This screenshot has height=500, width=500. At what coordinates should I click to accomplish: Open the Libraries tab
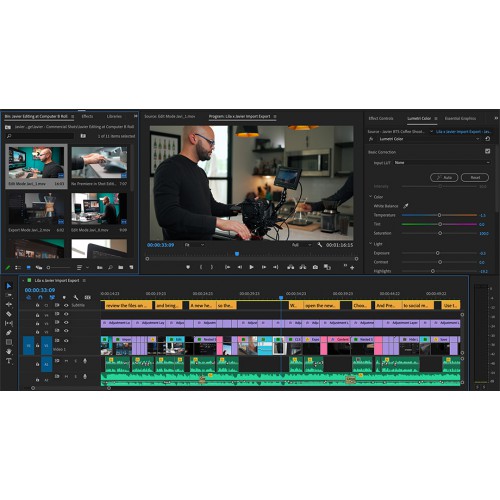point(114,116)
